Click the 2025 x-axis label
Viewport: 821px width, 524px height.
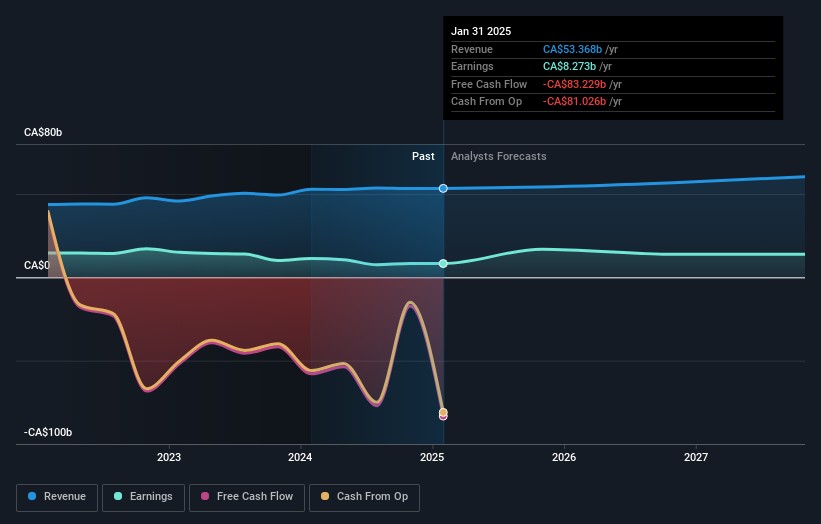(432, 458)
